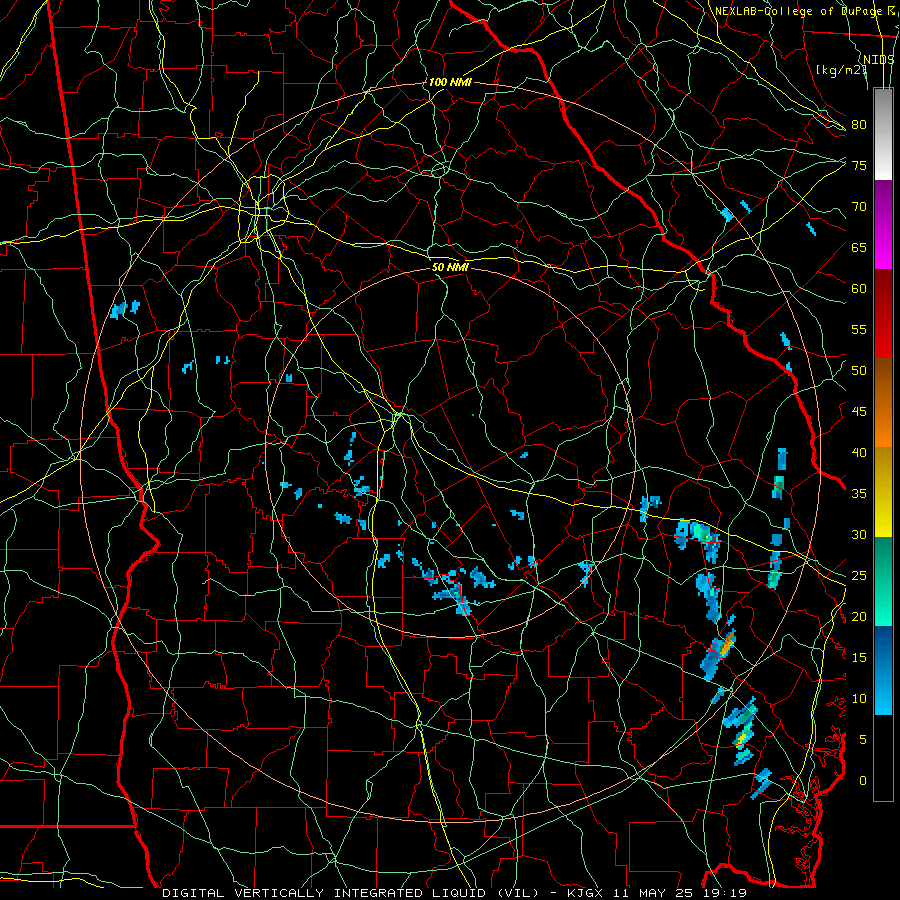
Task: Click the kg/m2 units label
Action: click(841, 70)
